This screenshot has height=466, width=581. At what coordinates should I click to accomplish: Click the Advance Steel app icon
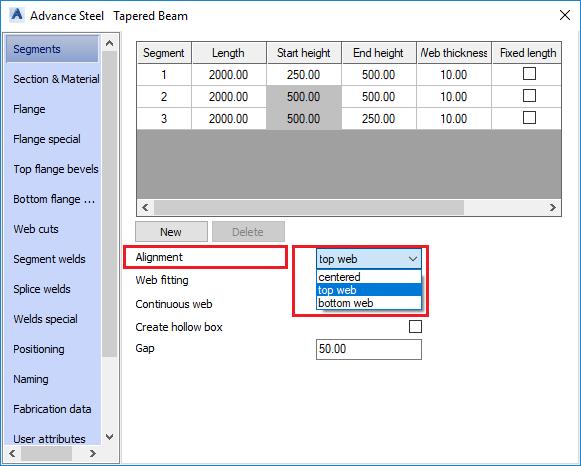[x=17, y=15]
